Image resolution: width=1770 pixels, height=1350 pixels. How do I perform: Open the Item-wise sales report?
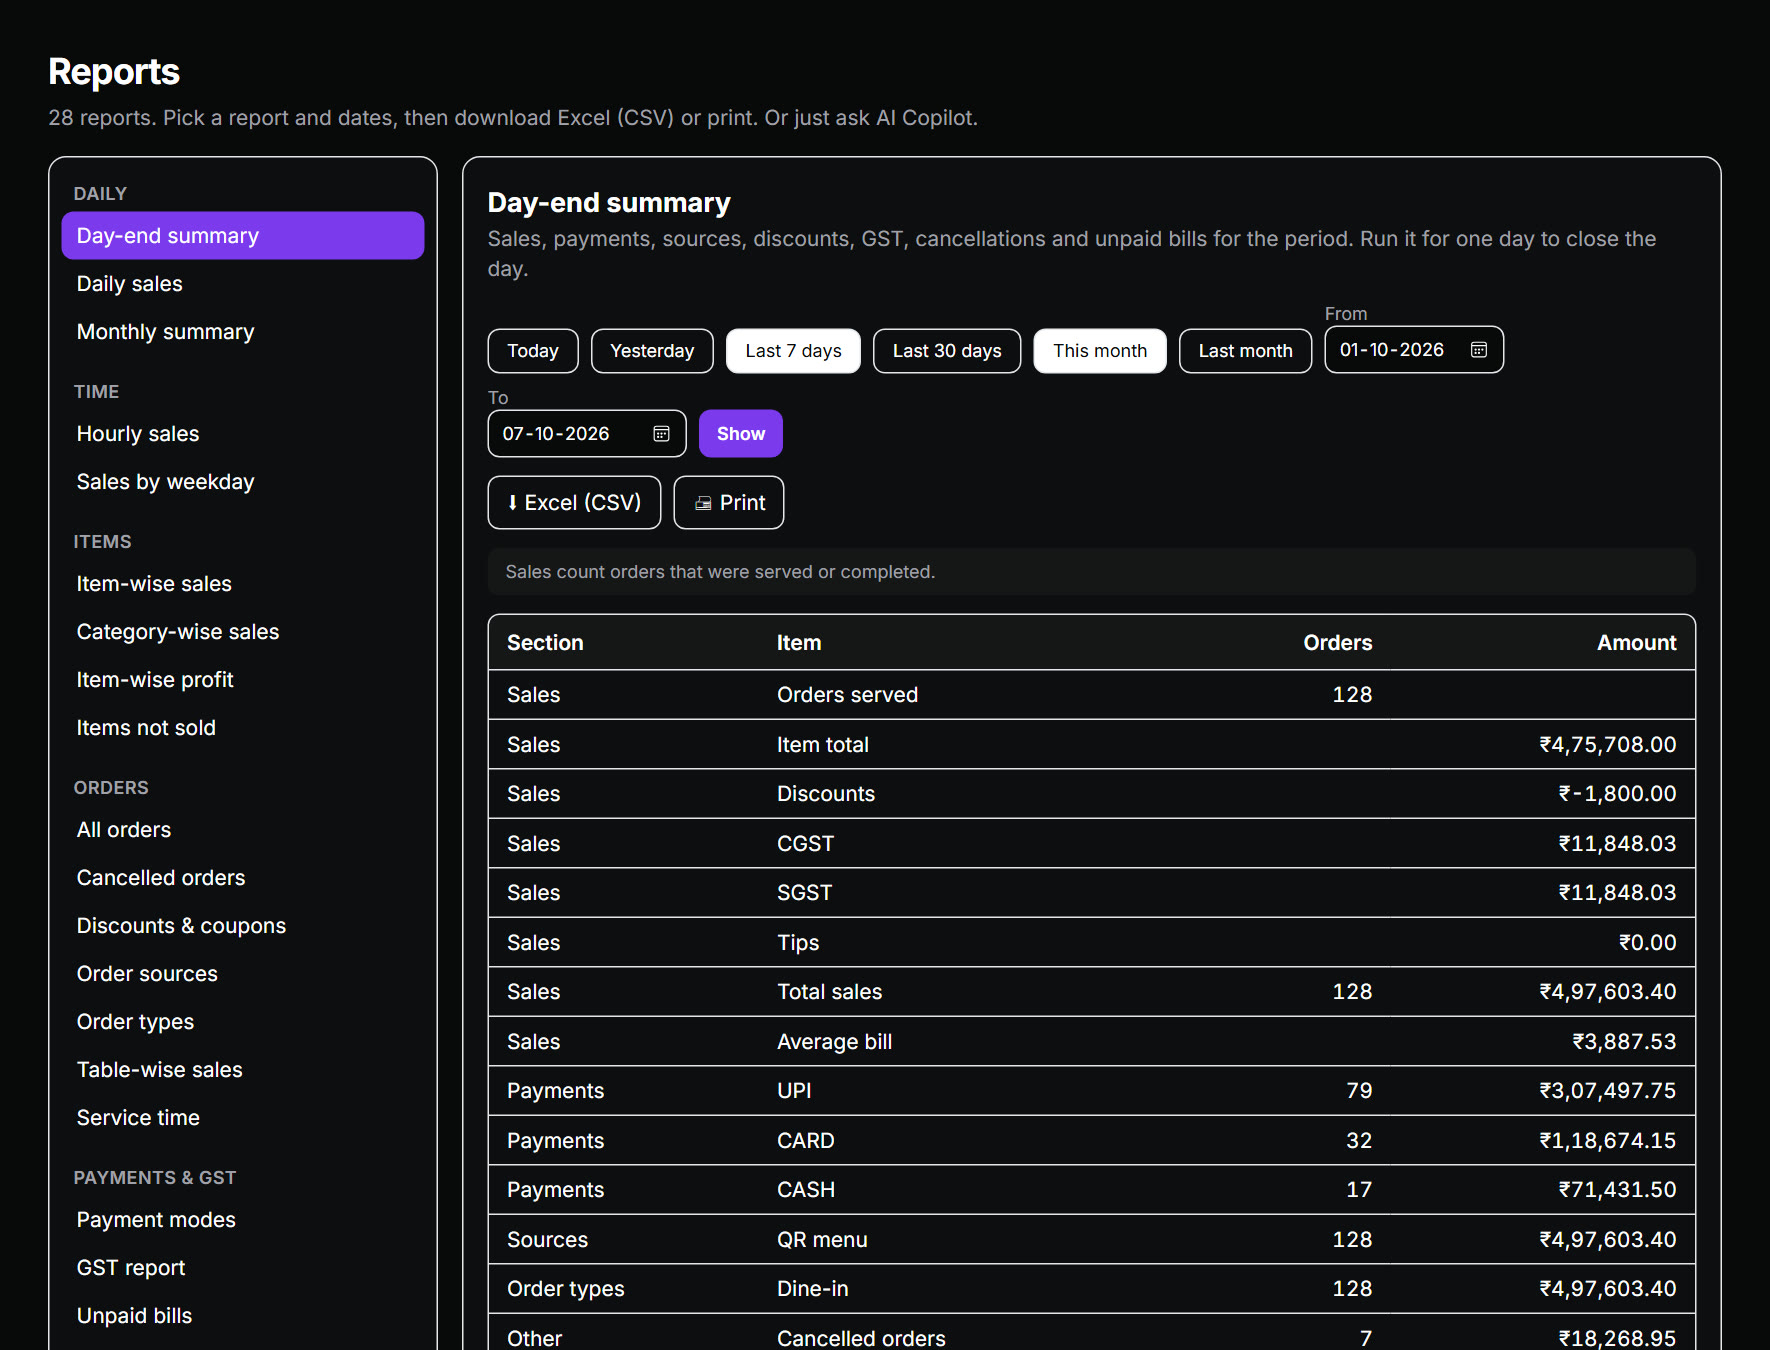click(243, 584)
